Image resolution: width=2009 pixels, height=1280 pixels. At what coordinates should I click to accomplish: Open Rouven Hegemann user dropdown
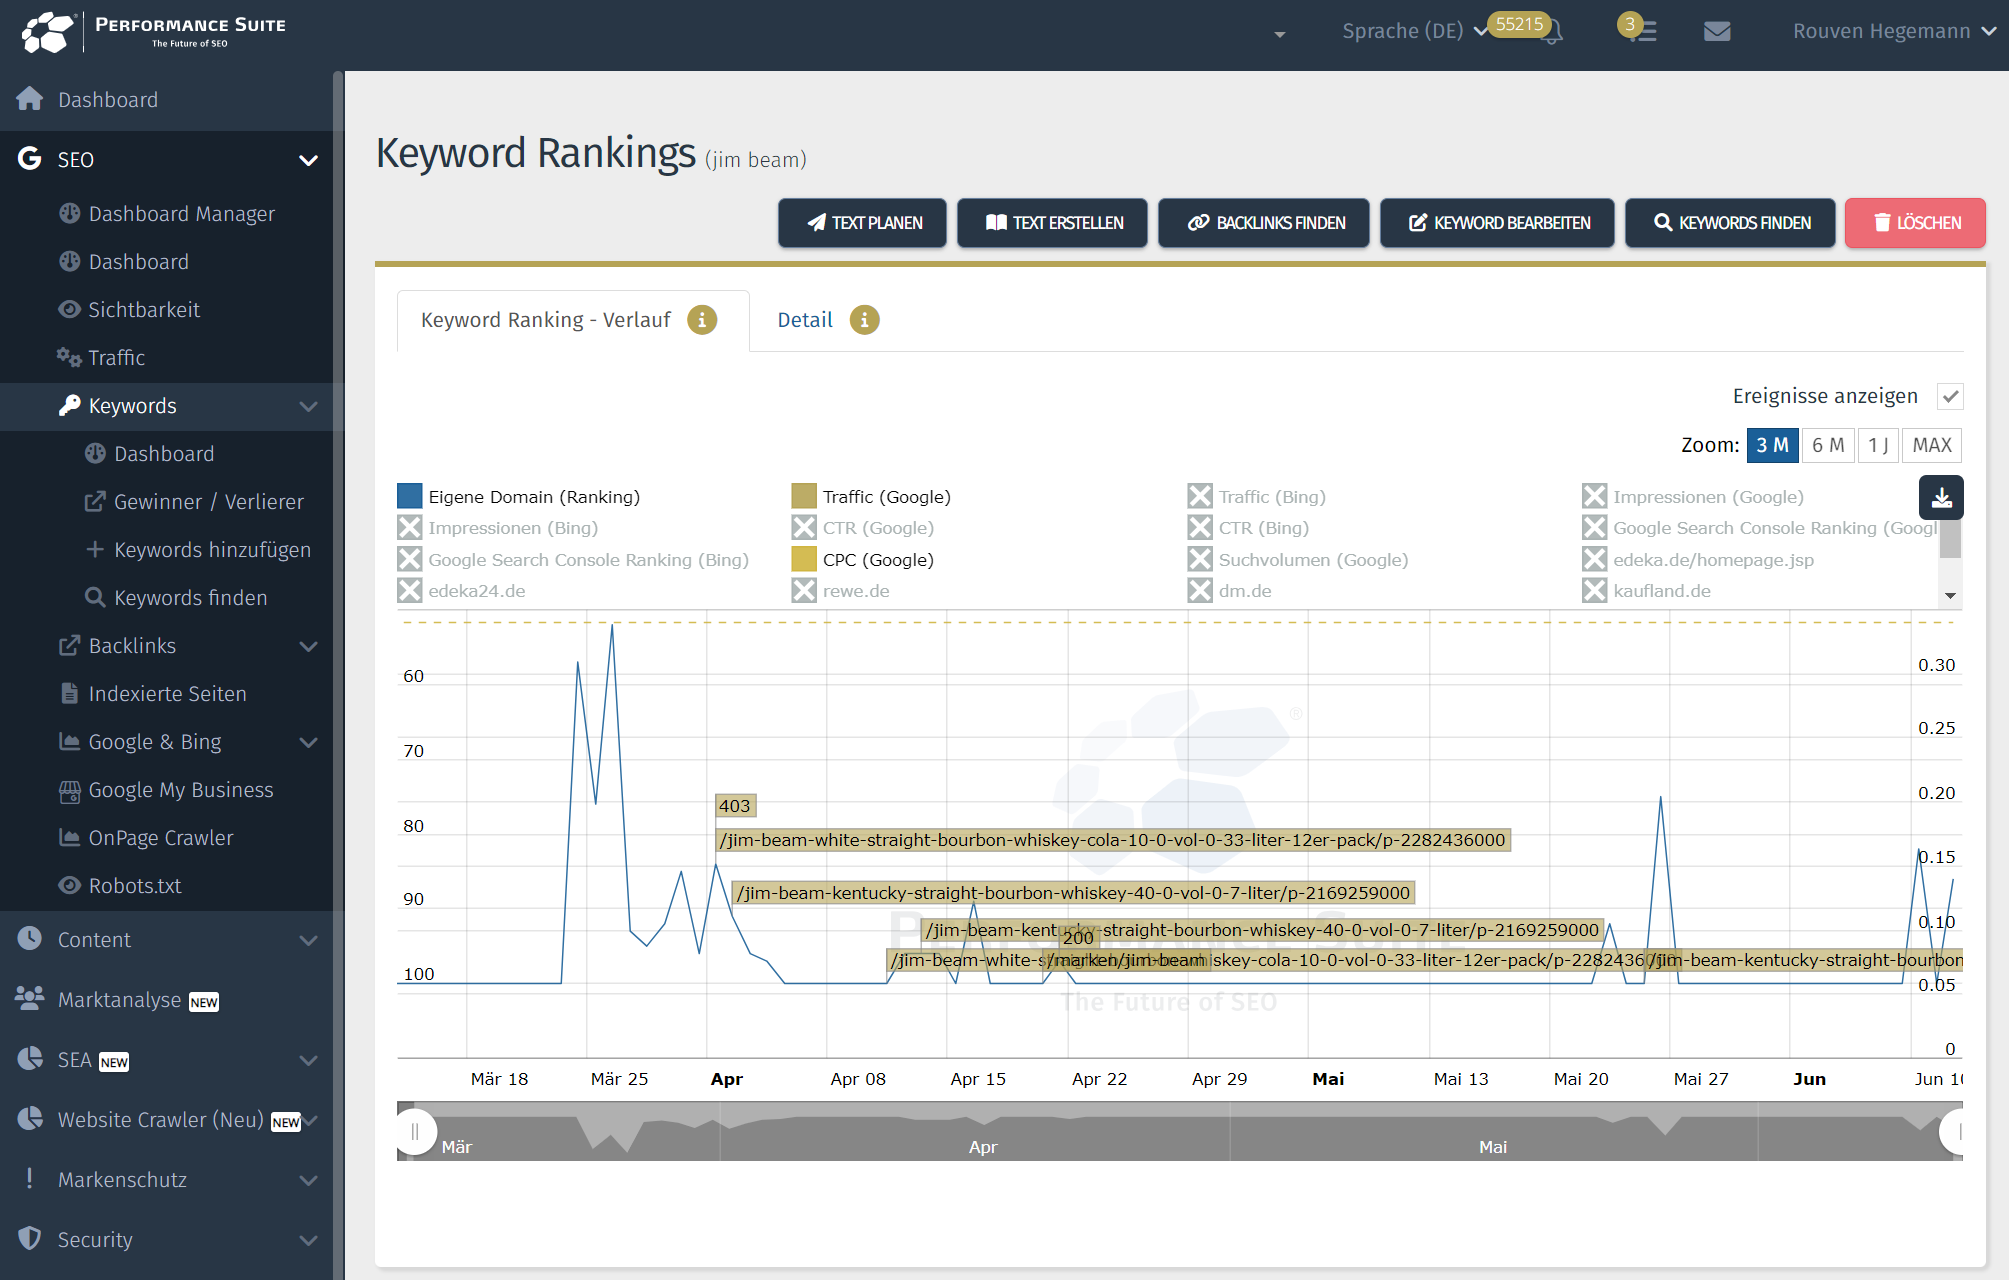point(1894,31)
